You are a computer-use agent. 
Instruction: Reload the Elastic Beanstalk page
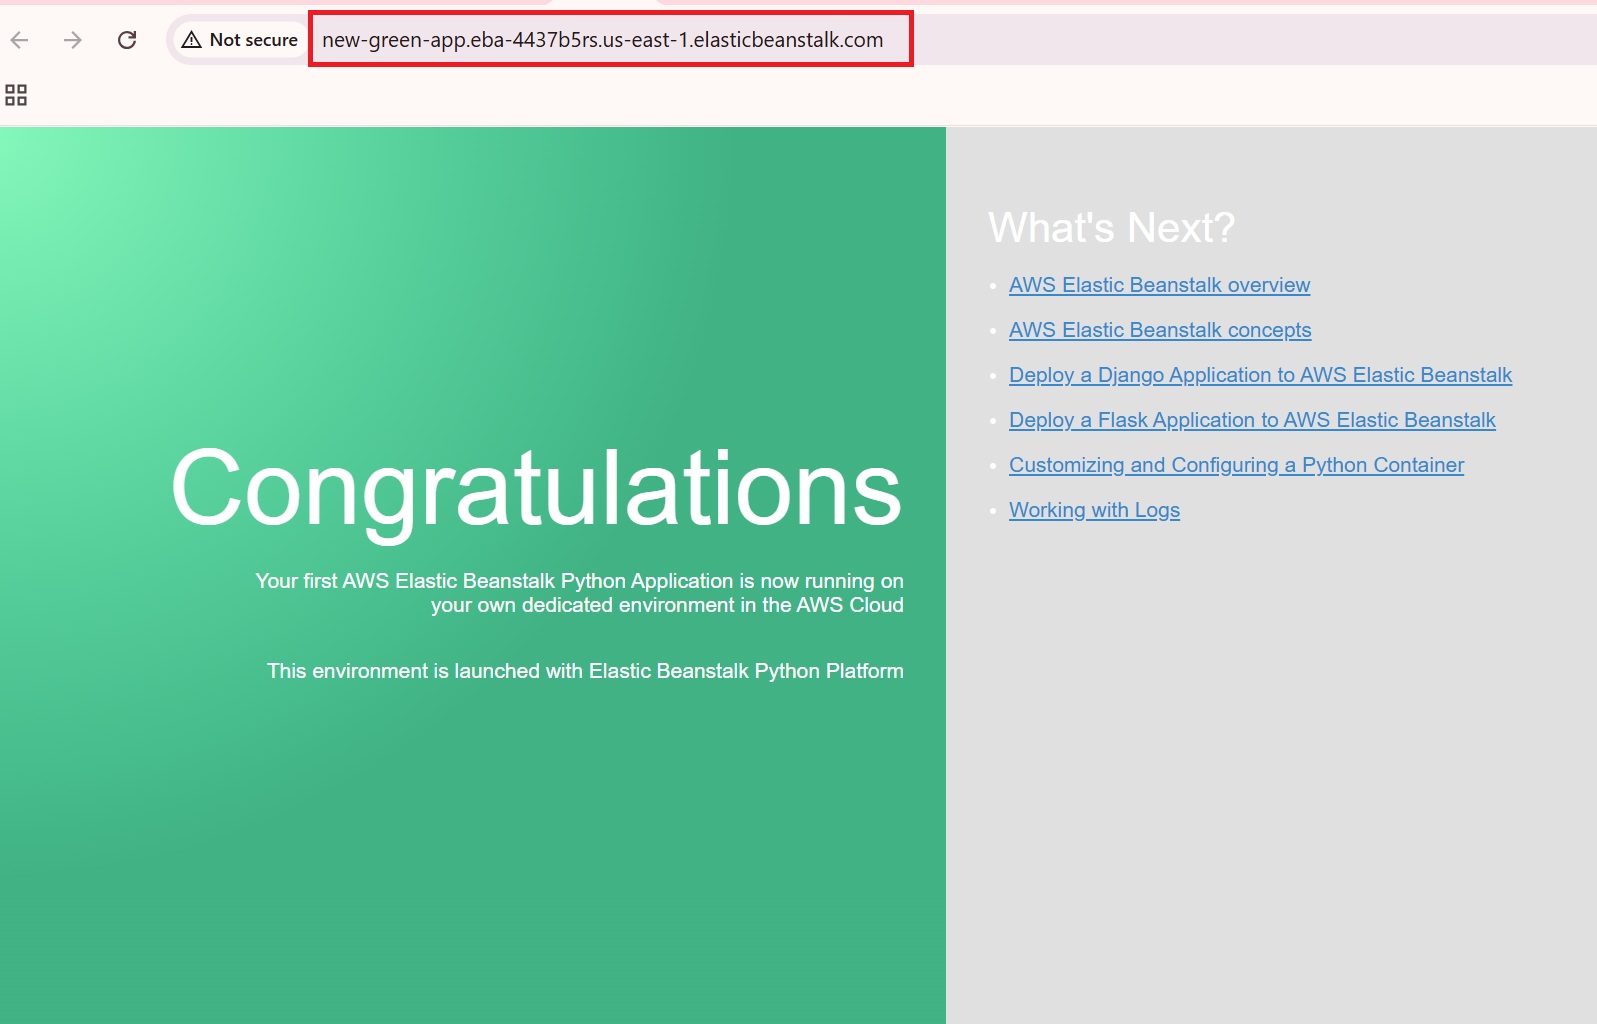[x=127, y=40]
